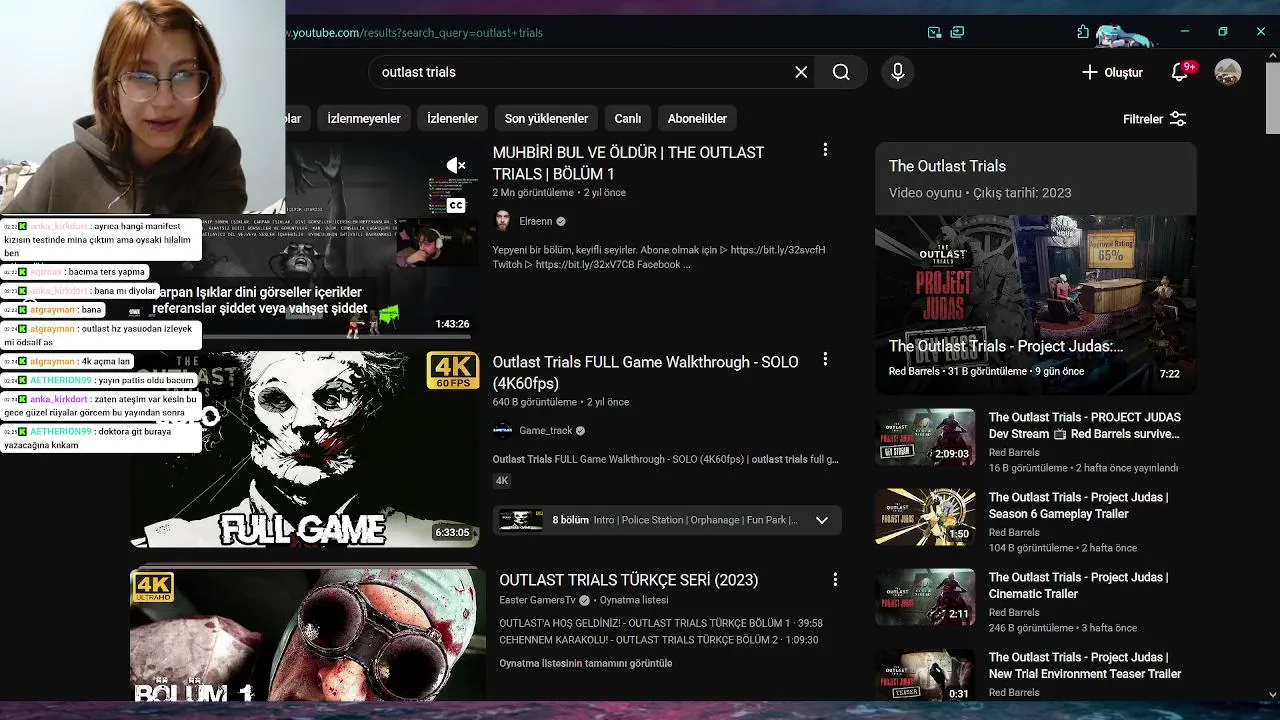Click the scrollbar down arrow
The height and width of the screenshot is (720, 1280).
(x=1272, y=694)
